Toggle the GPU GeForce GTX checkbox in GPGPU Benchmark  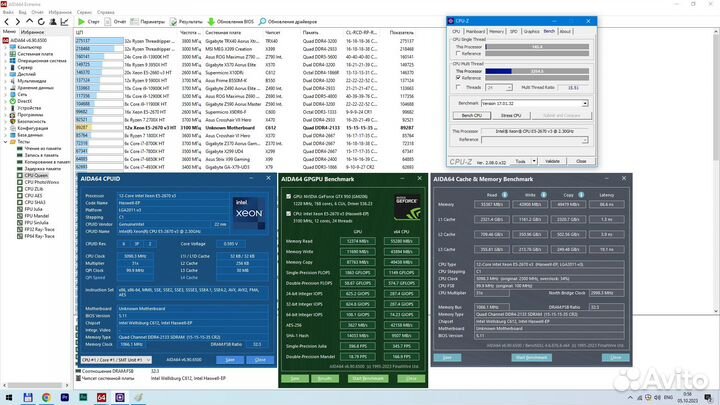pyautogui.click(x=288, y=196)
